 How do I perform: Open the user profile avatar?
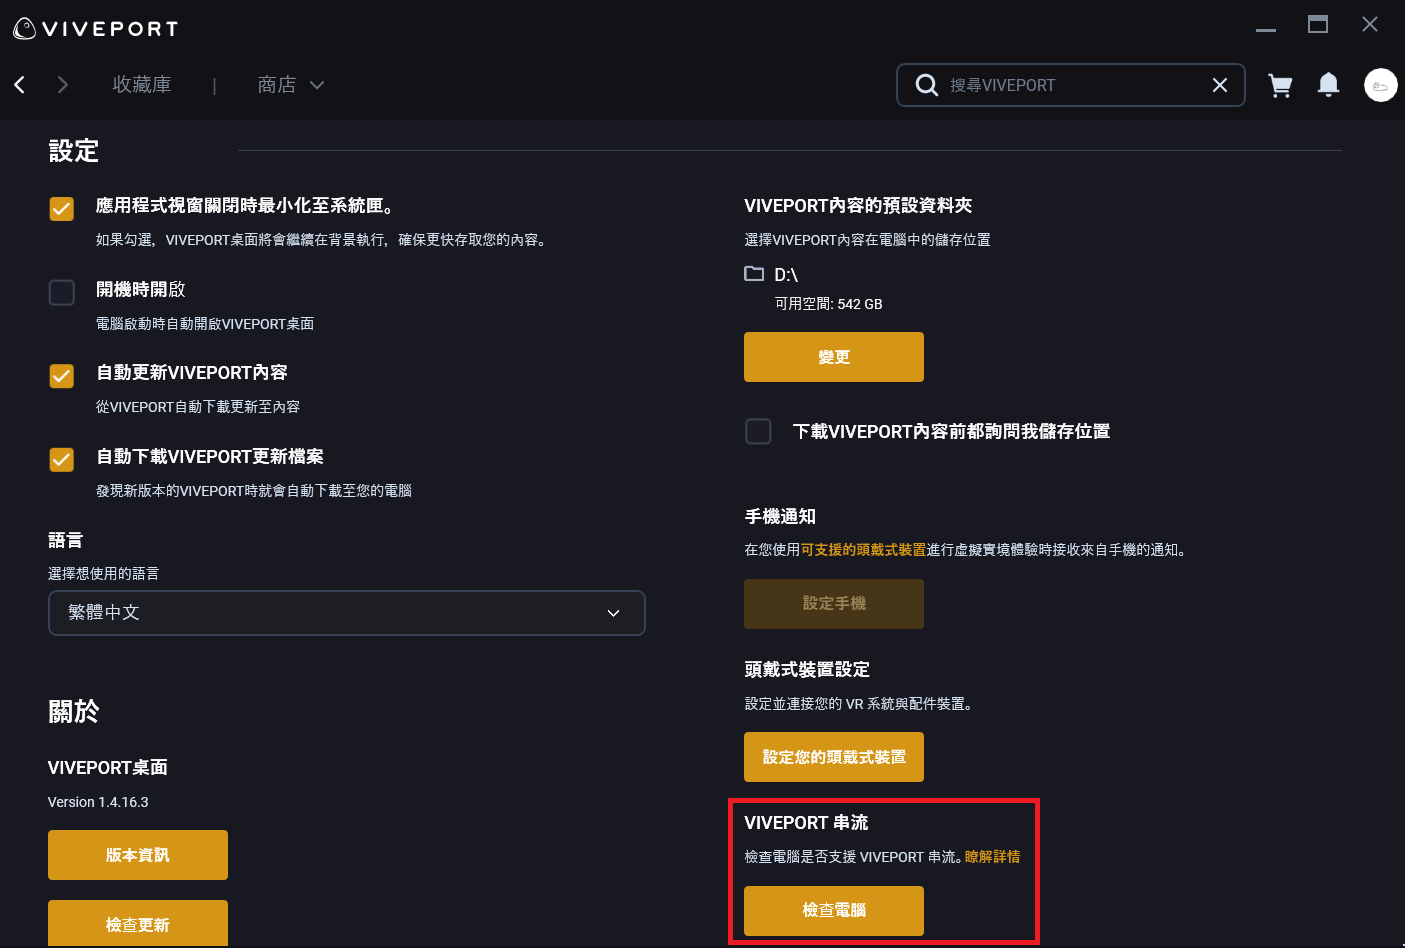pyautogui.click(x=1381, y=85)
